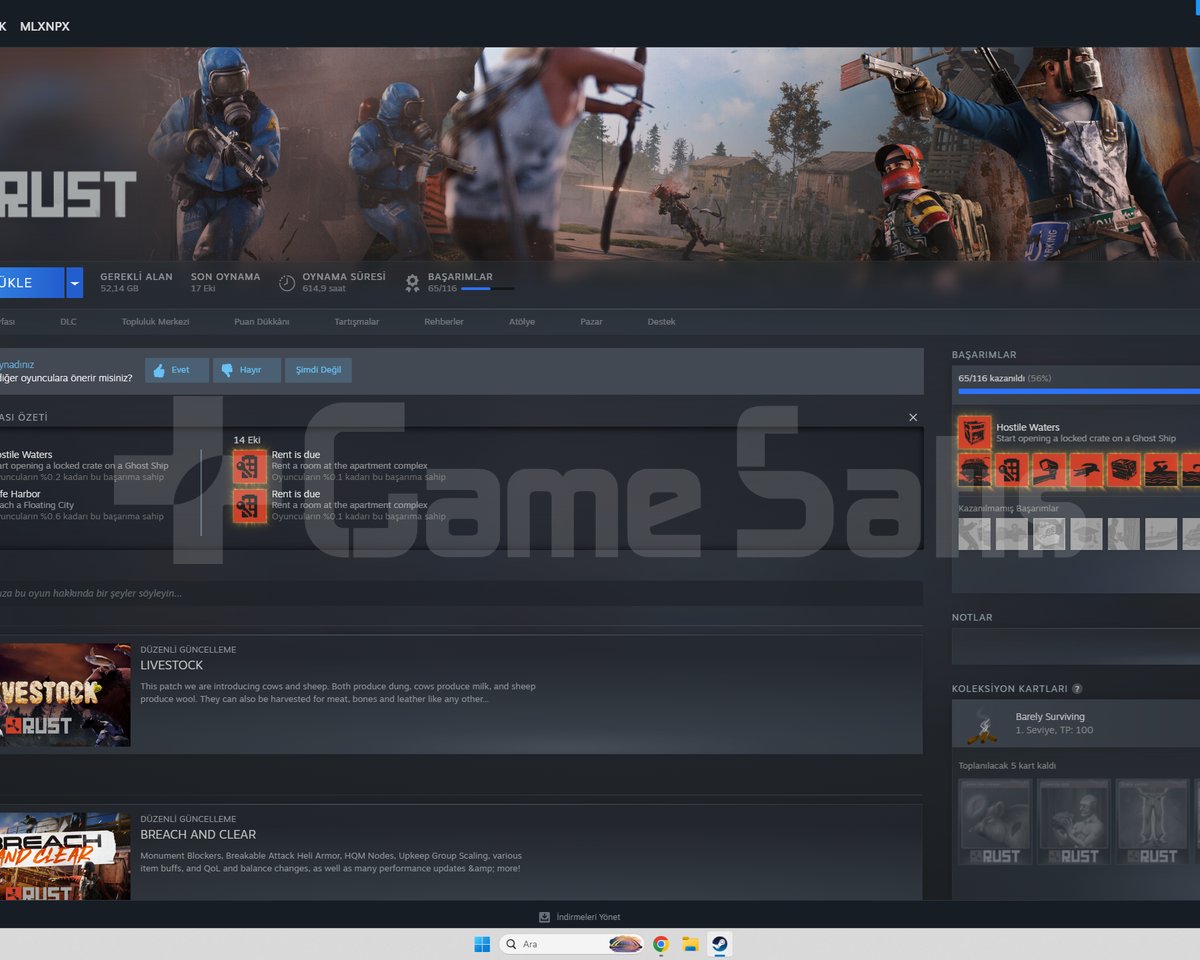Viewport: 1200px width, 960px height.
Task: Open the LIVESTOCK update news title
Action: click(171, 665)
